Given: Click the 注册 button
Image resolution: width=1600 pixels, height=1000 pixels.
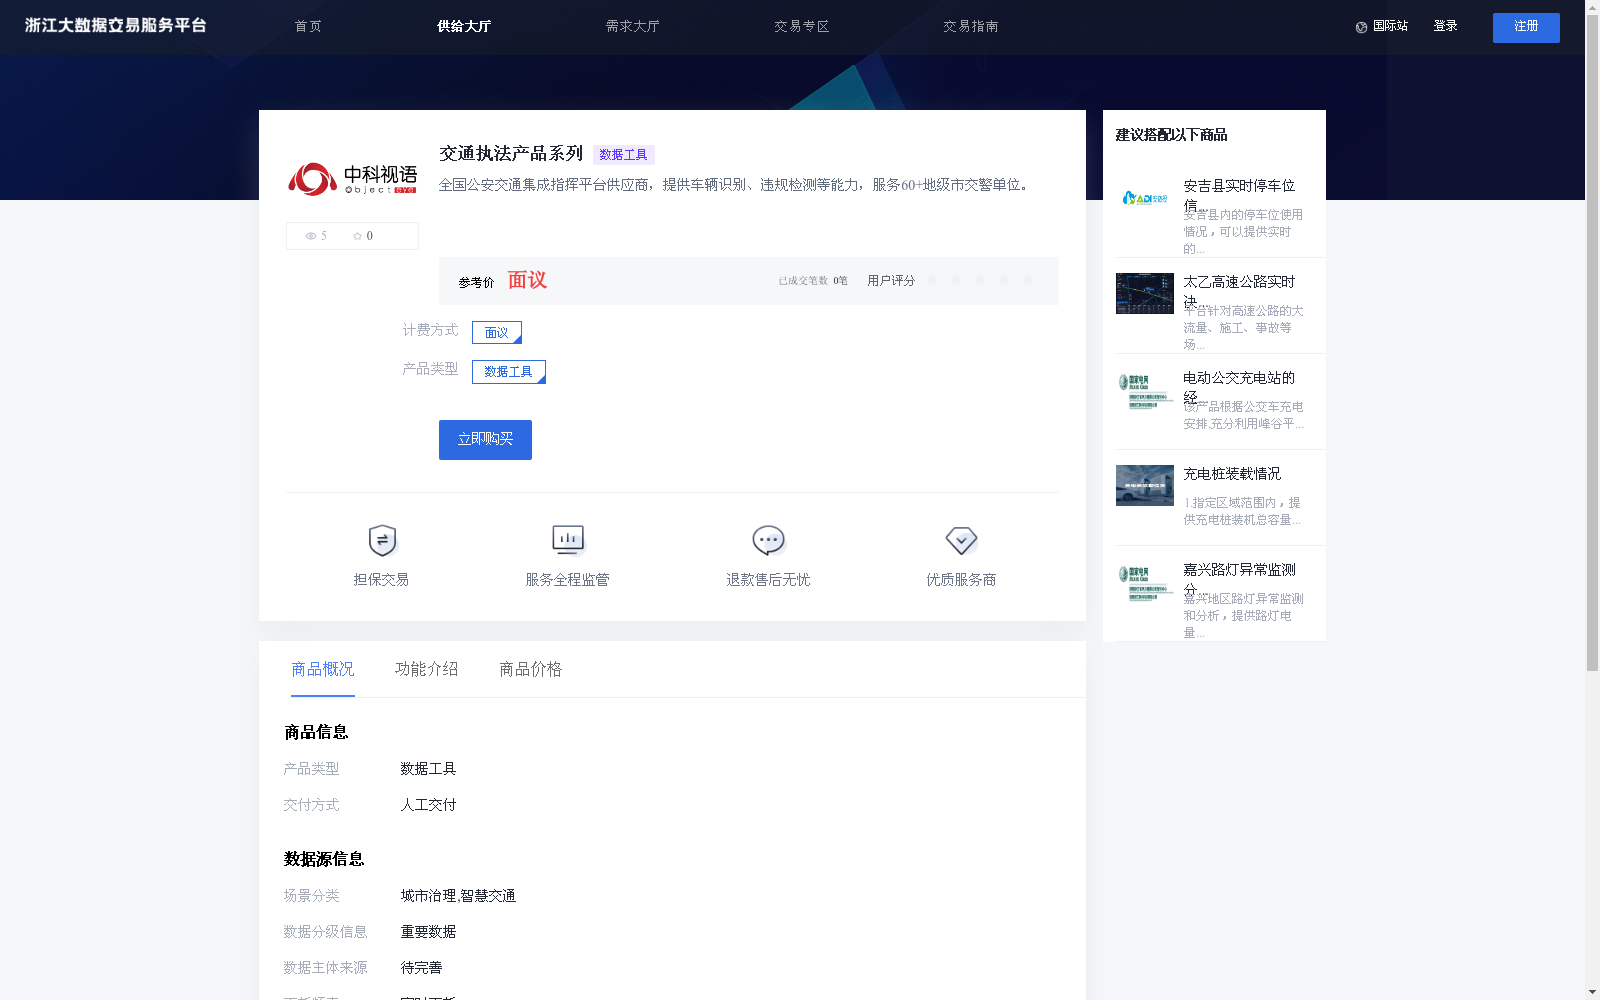Looking at the screenshot, I should coord(1526,27).
